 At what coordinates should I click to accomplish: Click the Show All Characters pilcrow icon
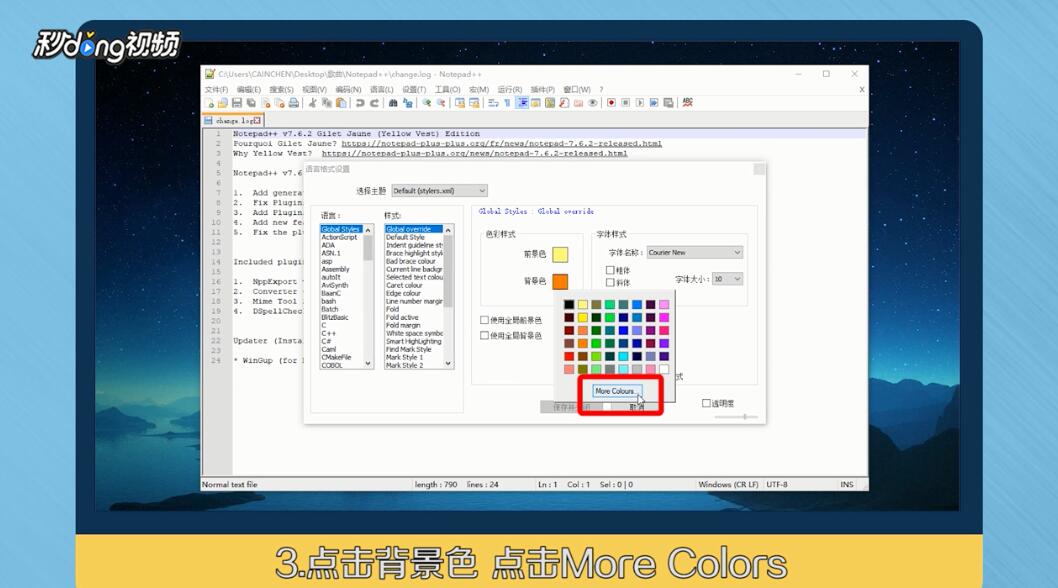(x=507, y=103)
